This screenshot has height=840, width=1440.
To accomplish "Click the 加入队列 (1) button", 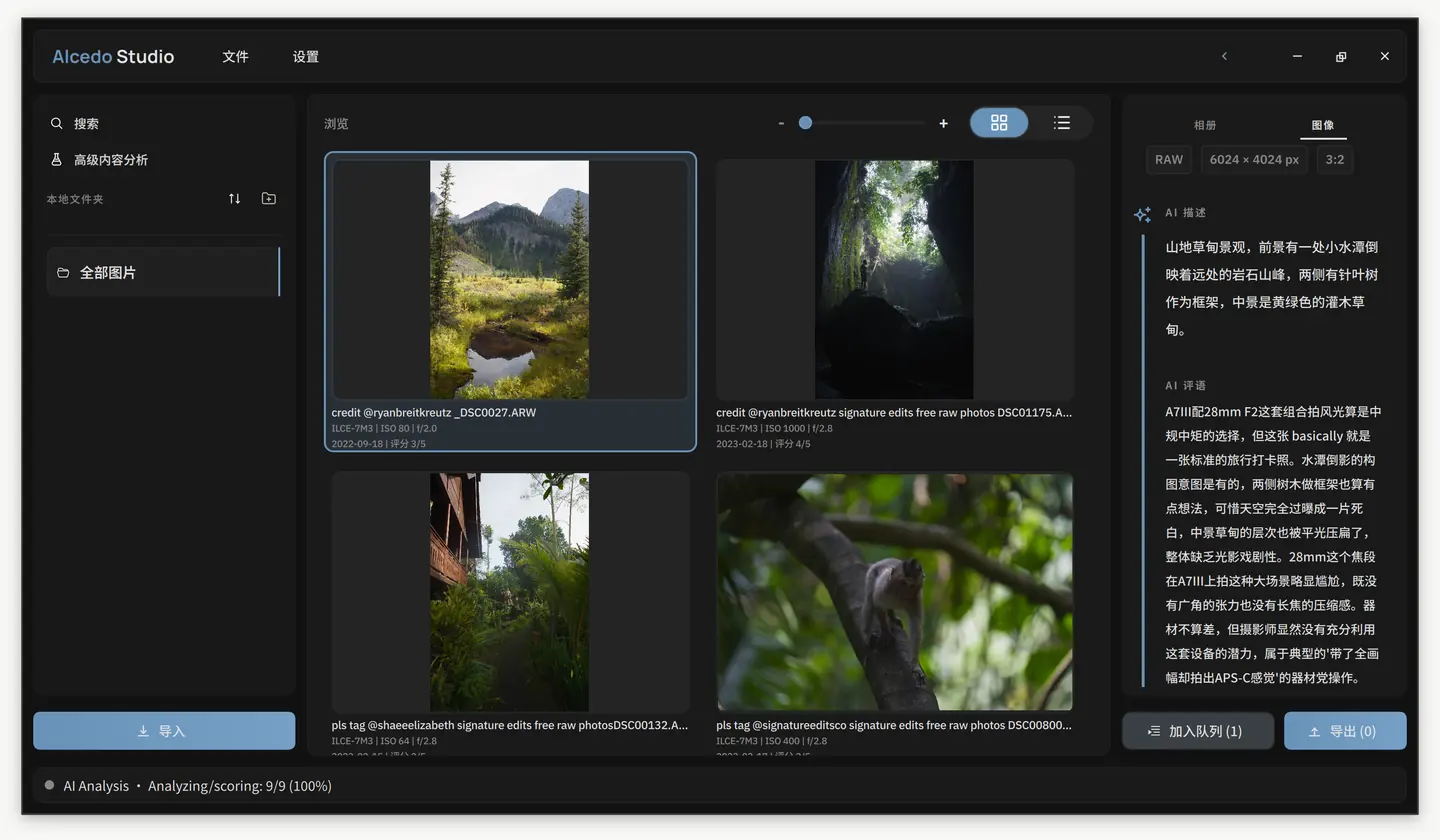I will pos(1198,731).
